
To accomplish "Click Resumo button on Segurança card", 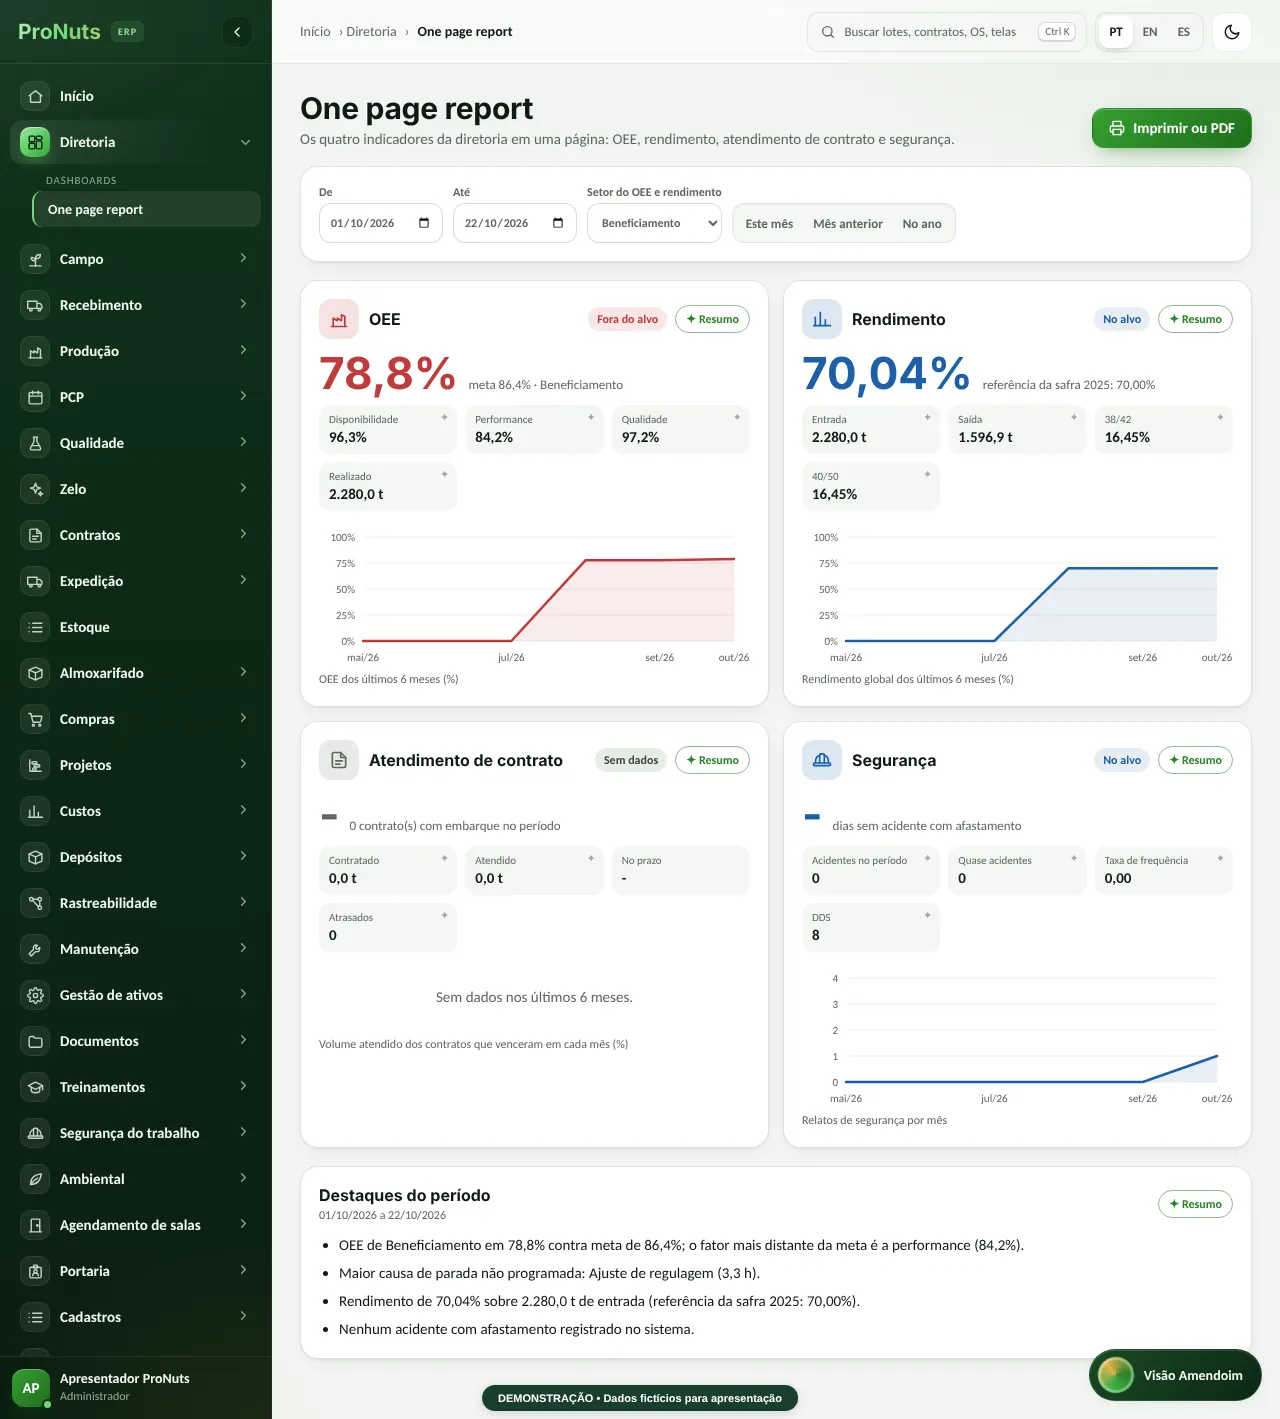I will coord(1195,760).
